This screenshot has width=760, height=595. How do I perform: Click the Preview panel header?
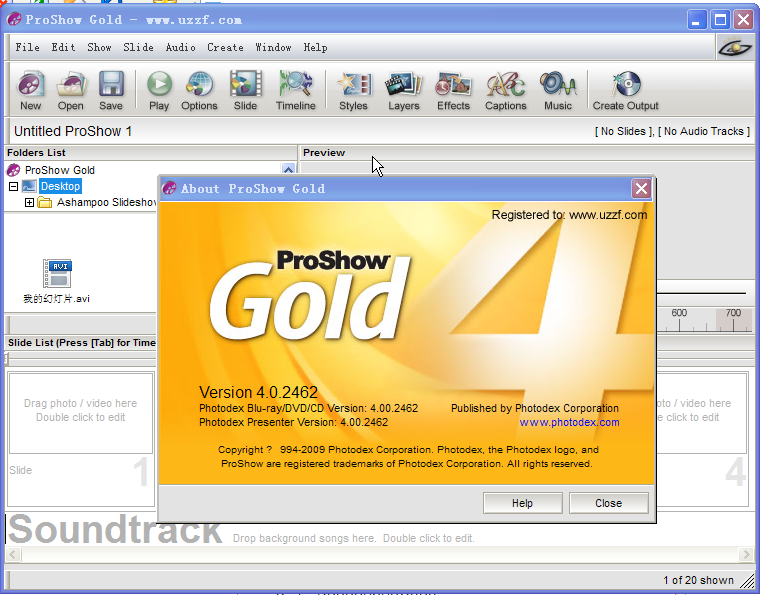[x=527, y=153]
